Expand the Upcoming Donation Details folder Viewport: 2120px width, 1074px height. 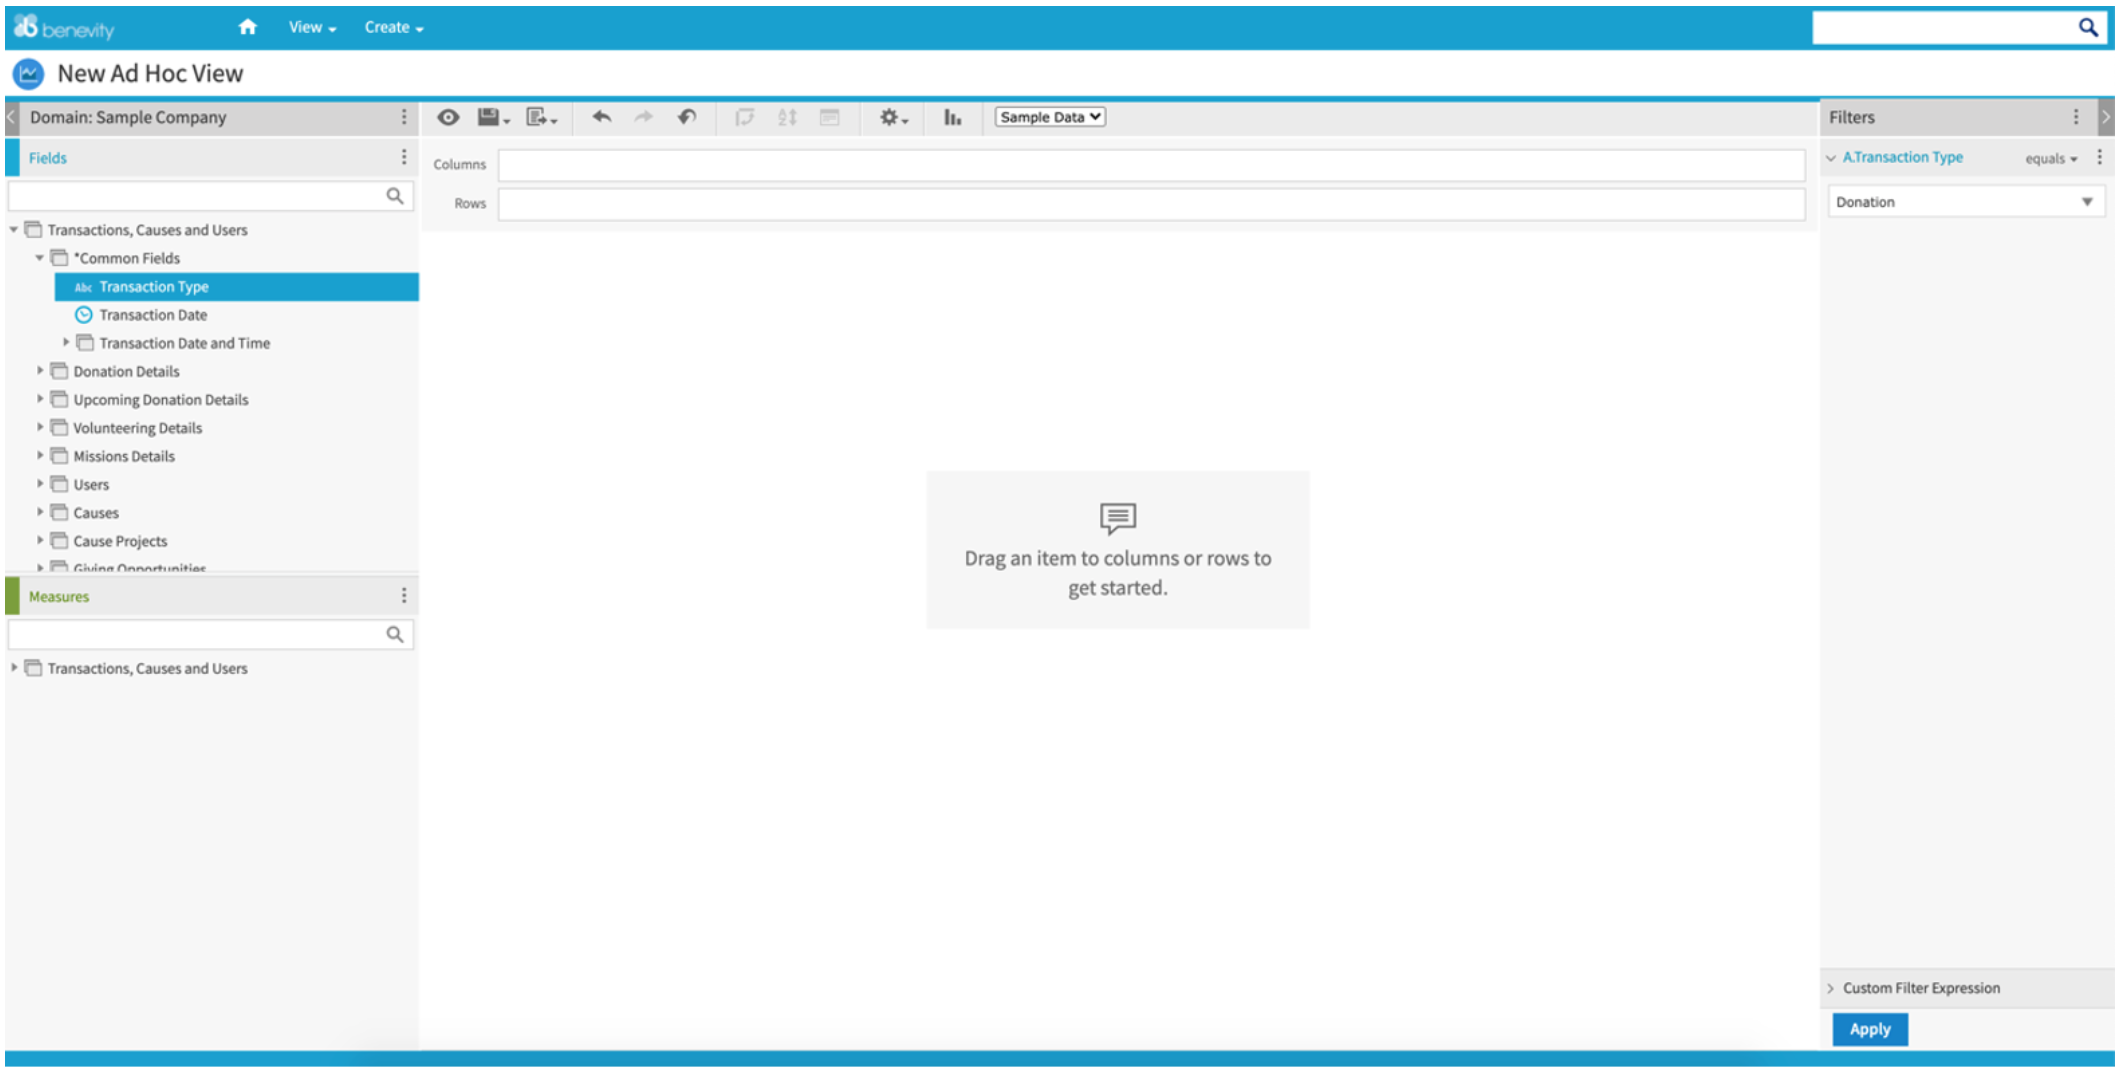pyautogui.click(x=40, y=398)
